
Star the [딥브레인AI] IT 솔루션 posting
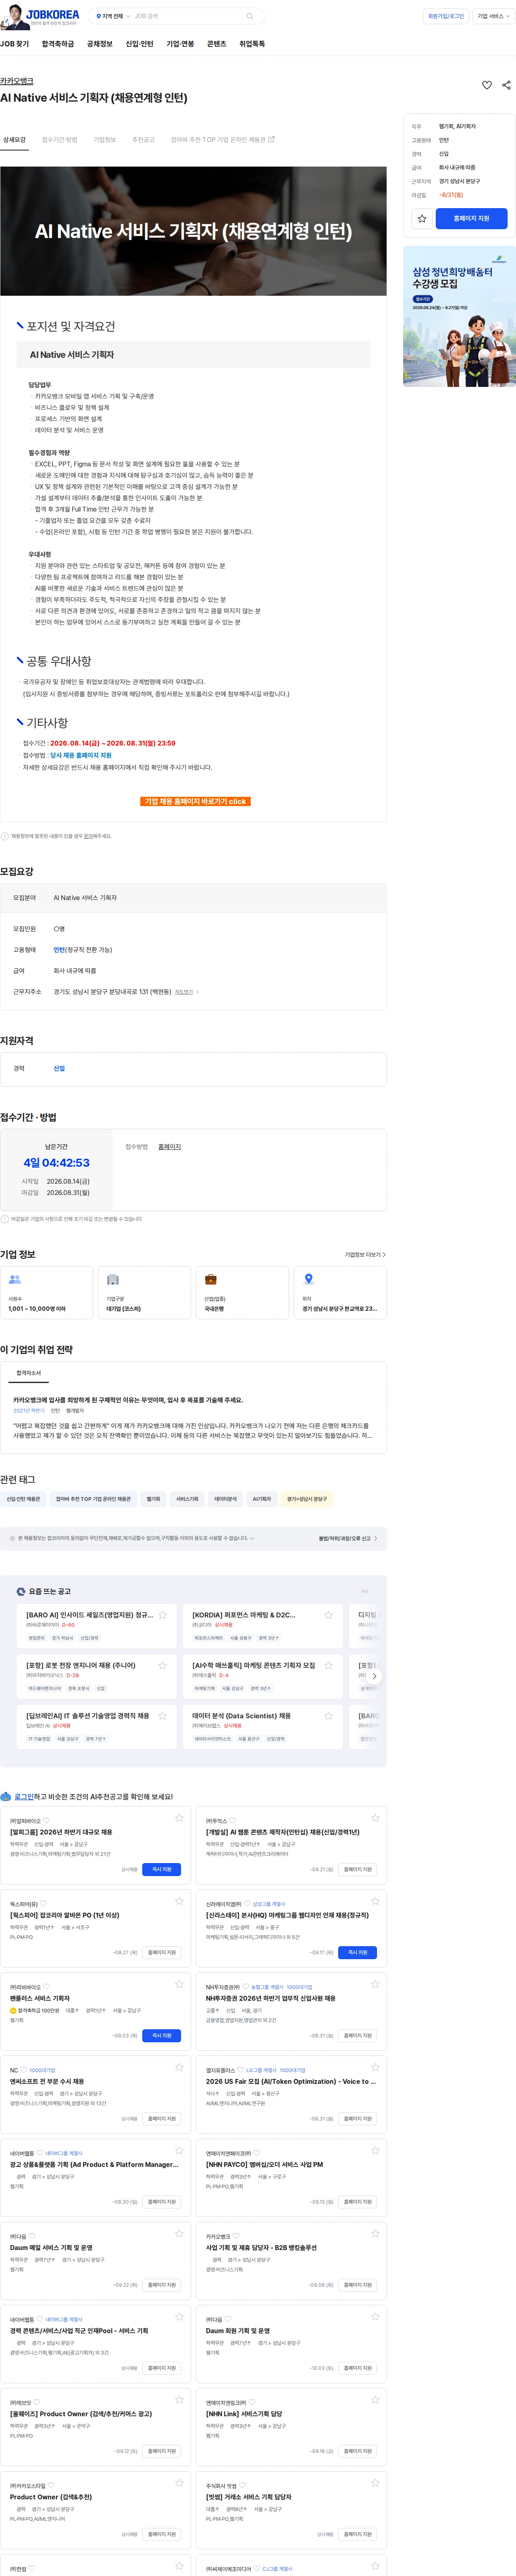point(162,1716)
